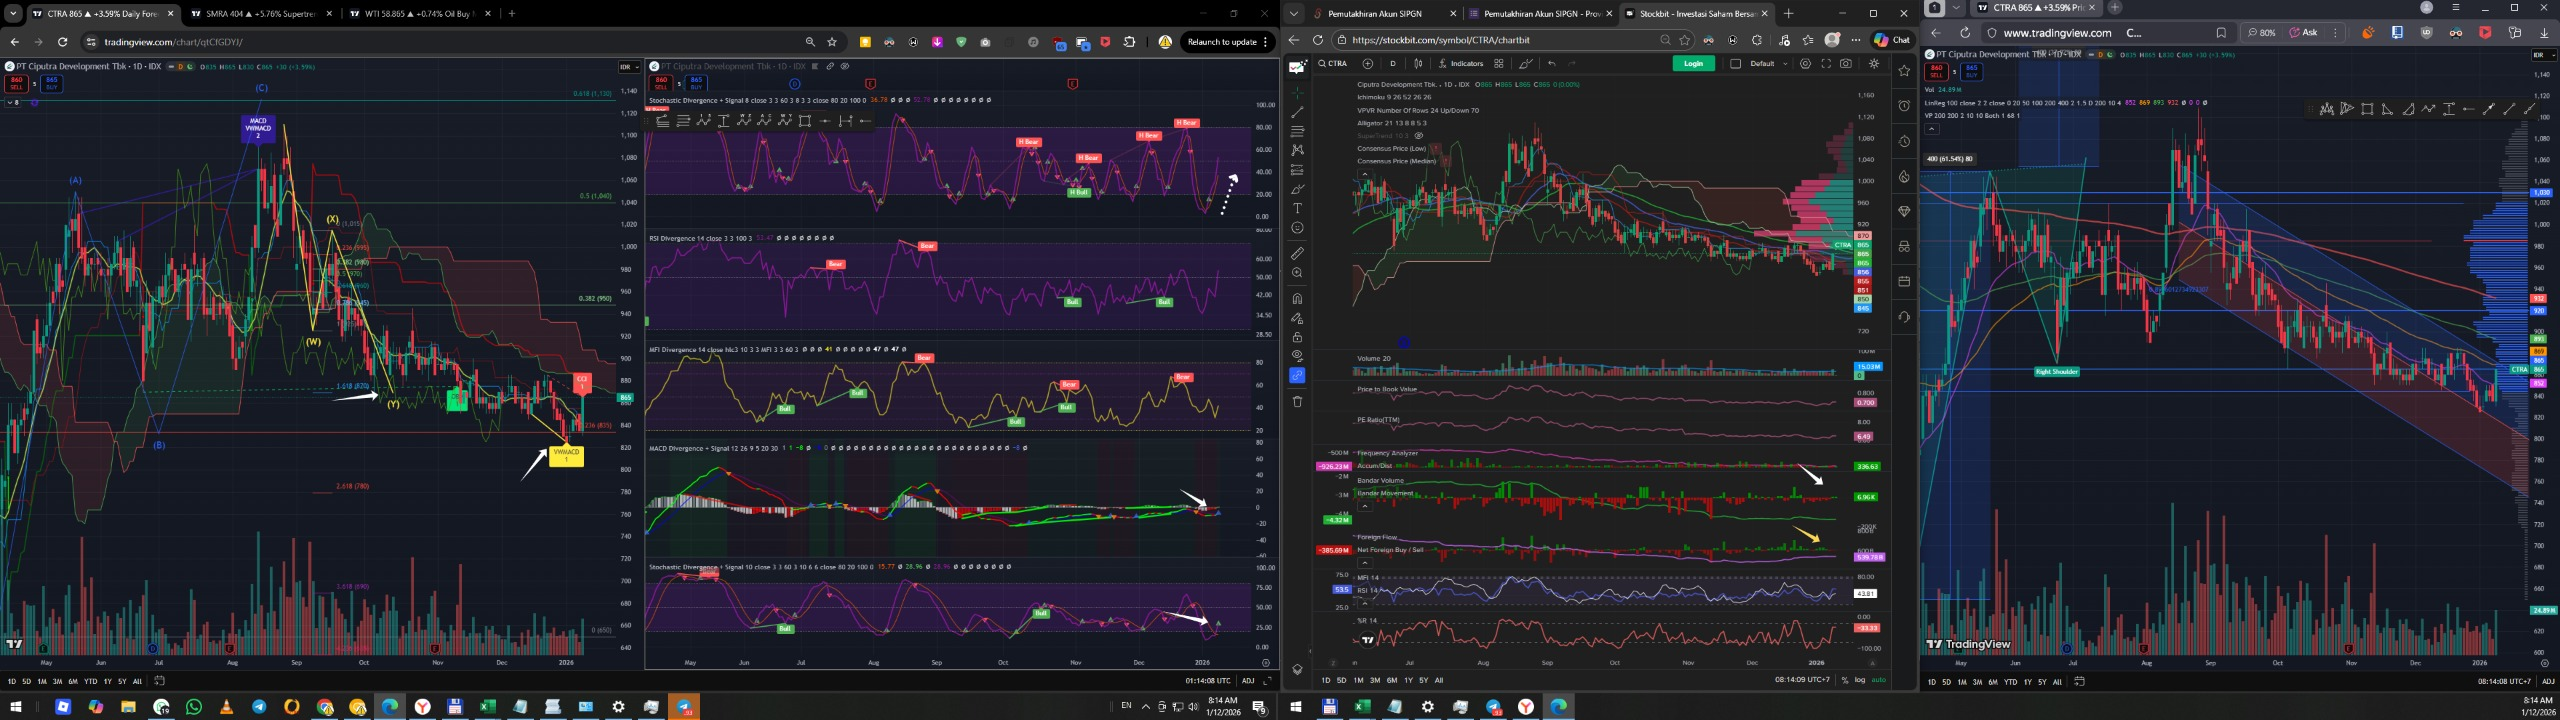Open fire trending icon in Stockbit right sidebar
Image resolution: width=2560 pixels, height=720 pixels.
pos(1904,176)
